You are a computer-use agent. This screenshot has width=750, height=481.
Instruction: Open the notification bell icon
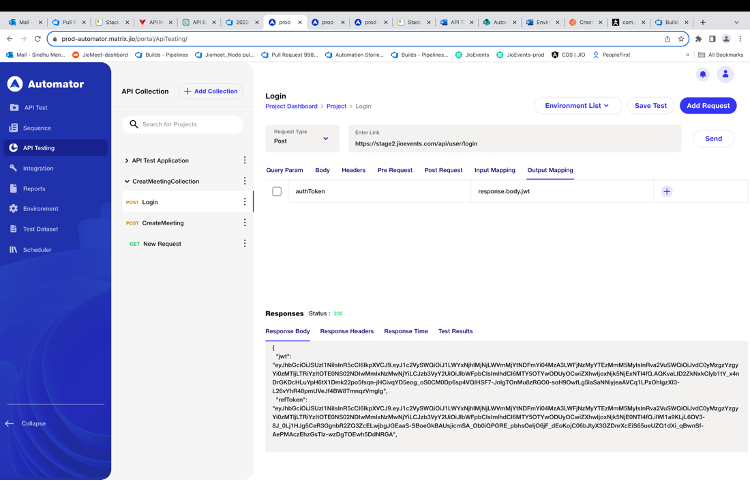click(703, 74)
